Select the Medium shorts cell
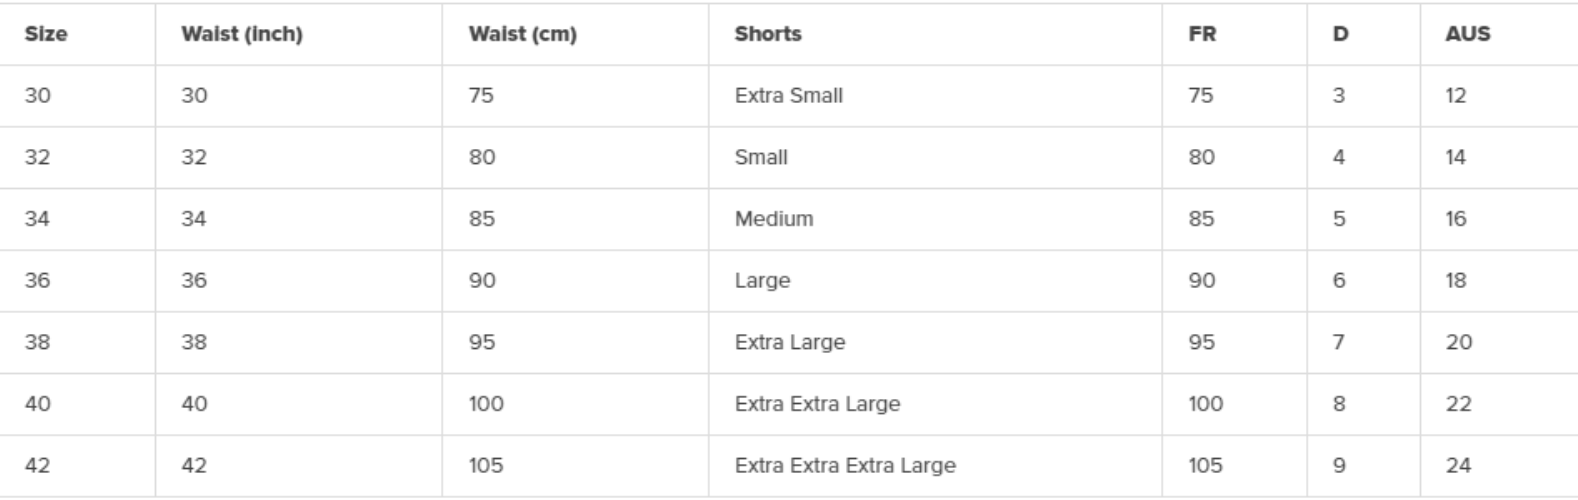The height and width of the screenshot is (500, 1578). tap(773, 219)
